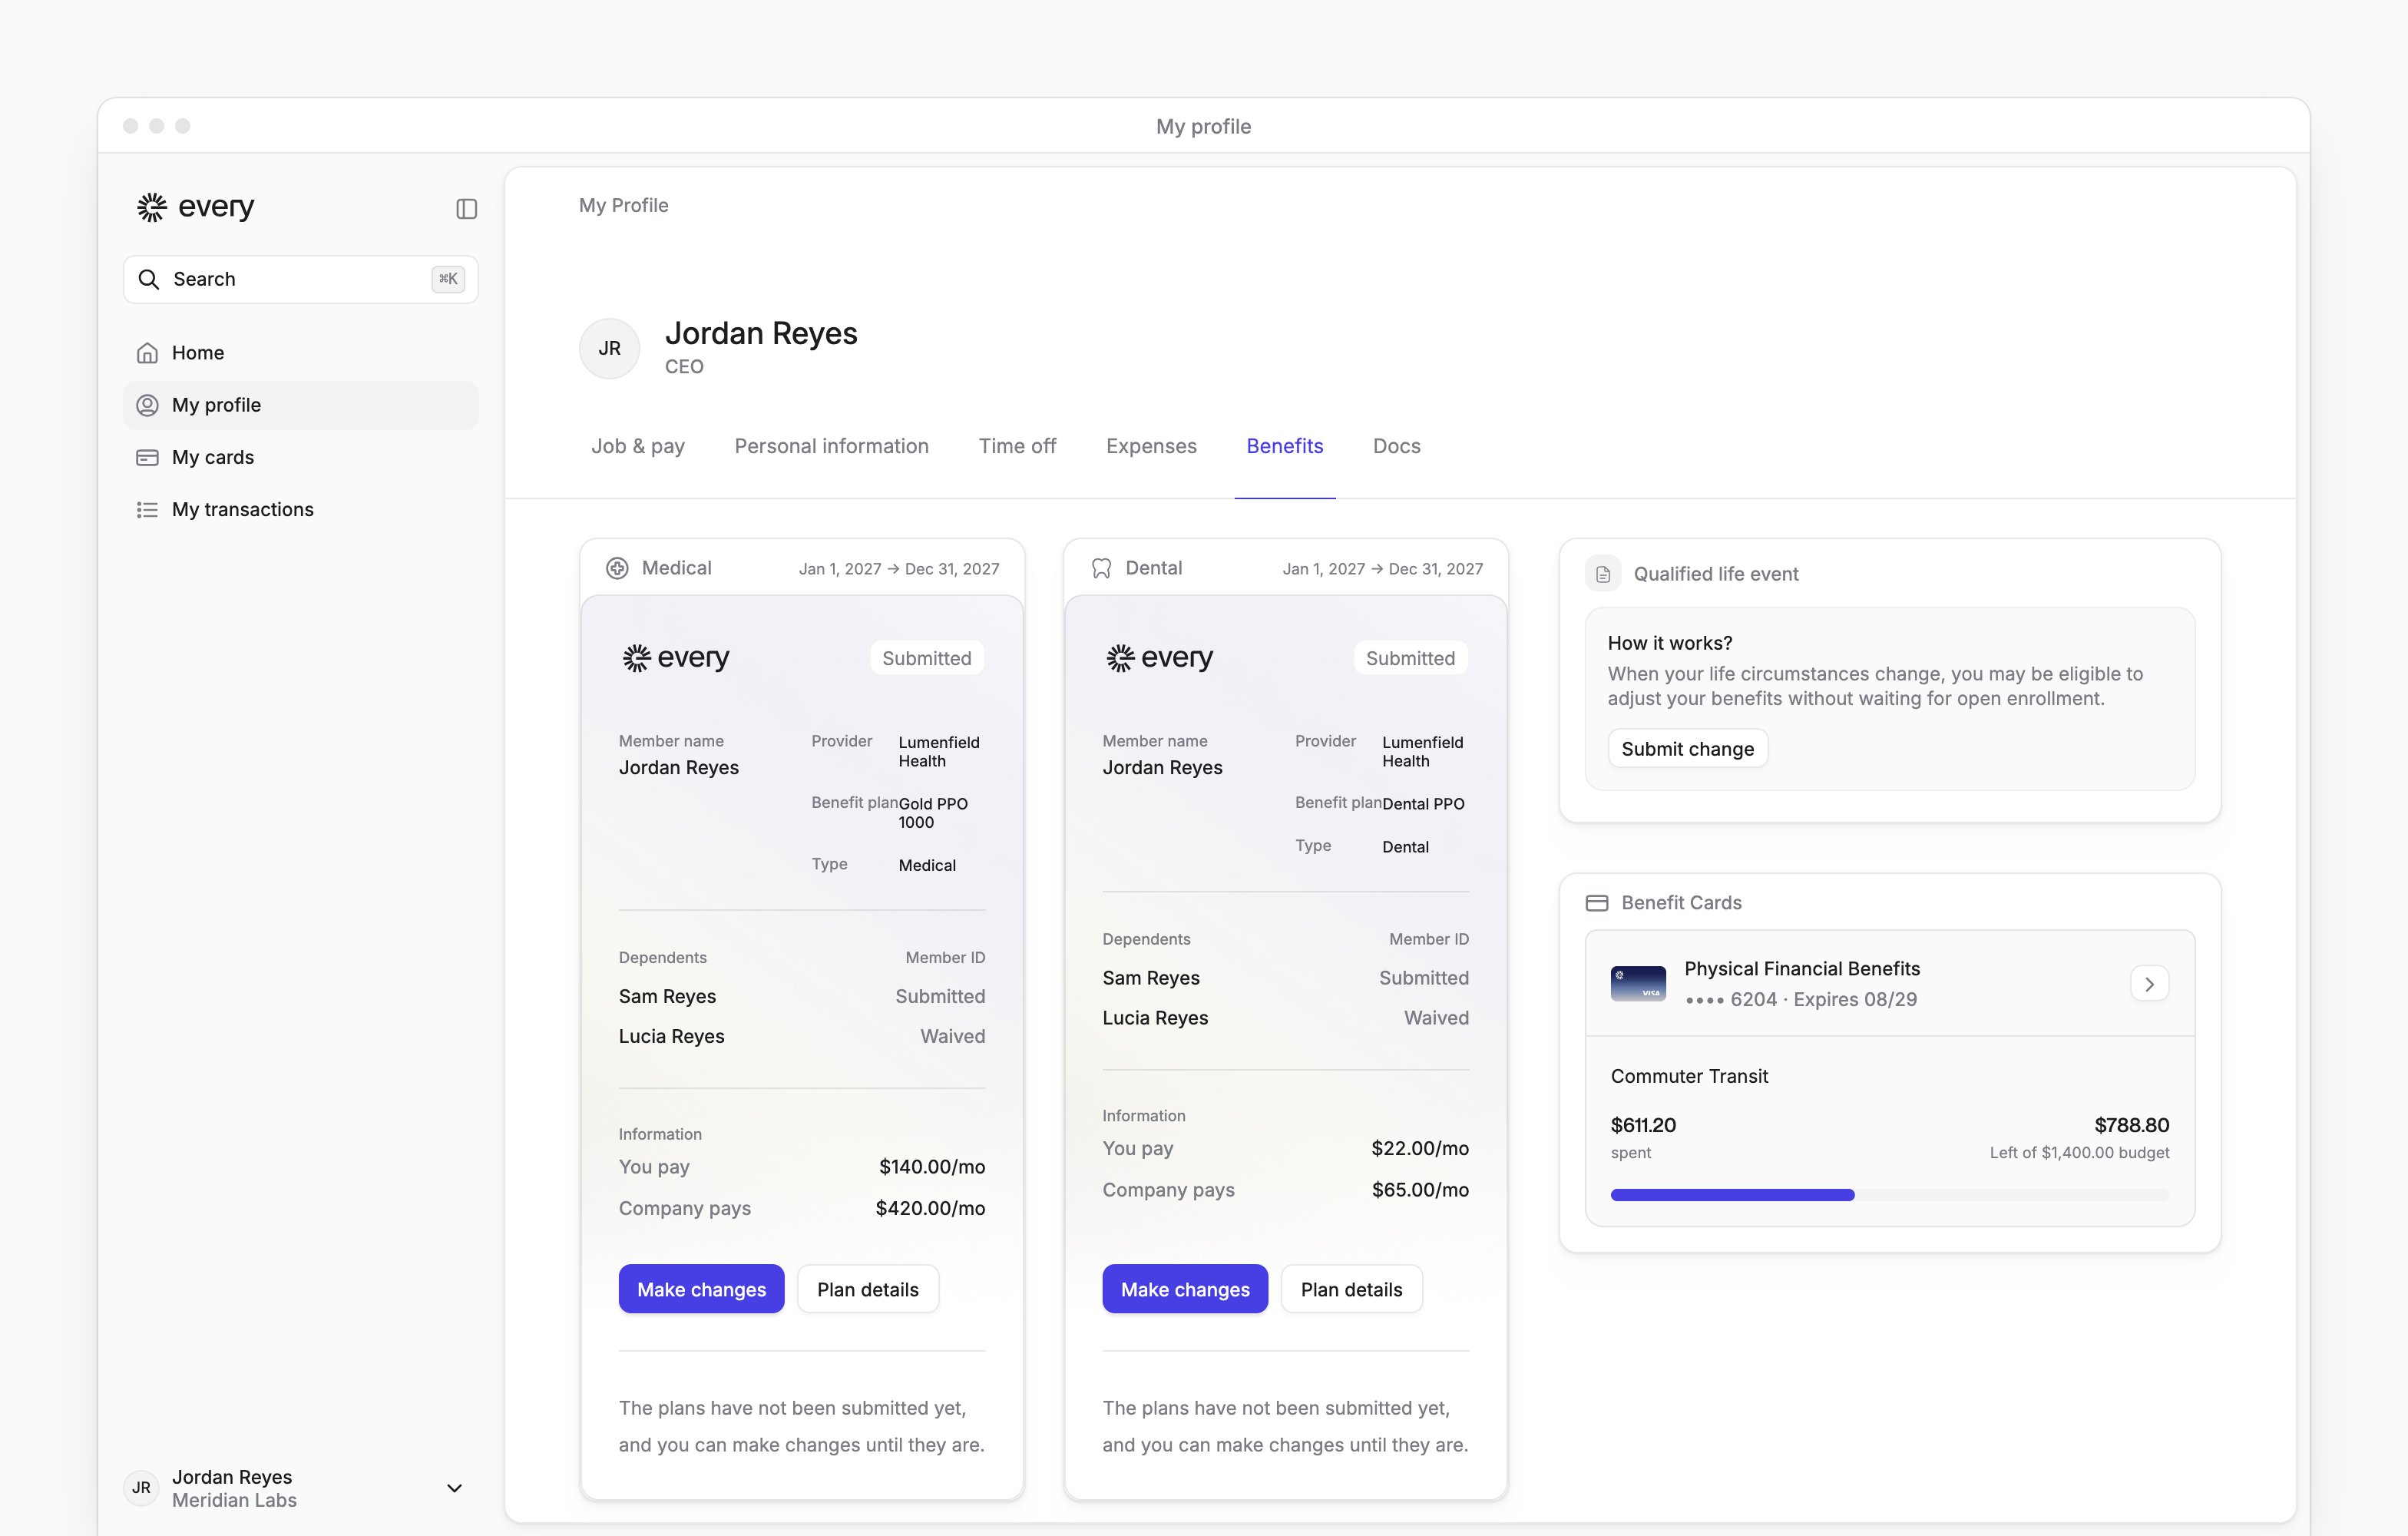2408x1536 pixels.
Task: Click the Commuter Transit budget progress bar
Action: 1889,1195
